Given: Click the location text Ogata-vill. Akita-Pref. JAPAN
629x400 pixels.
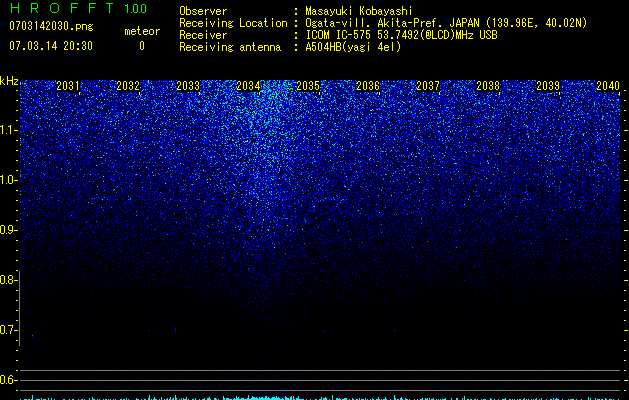Looking at the screenshot, I should click(x=392, y=23).
